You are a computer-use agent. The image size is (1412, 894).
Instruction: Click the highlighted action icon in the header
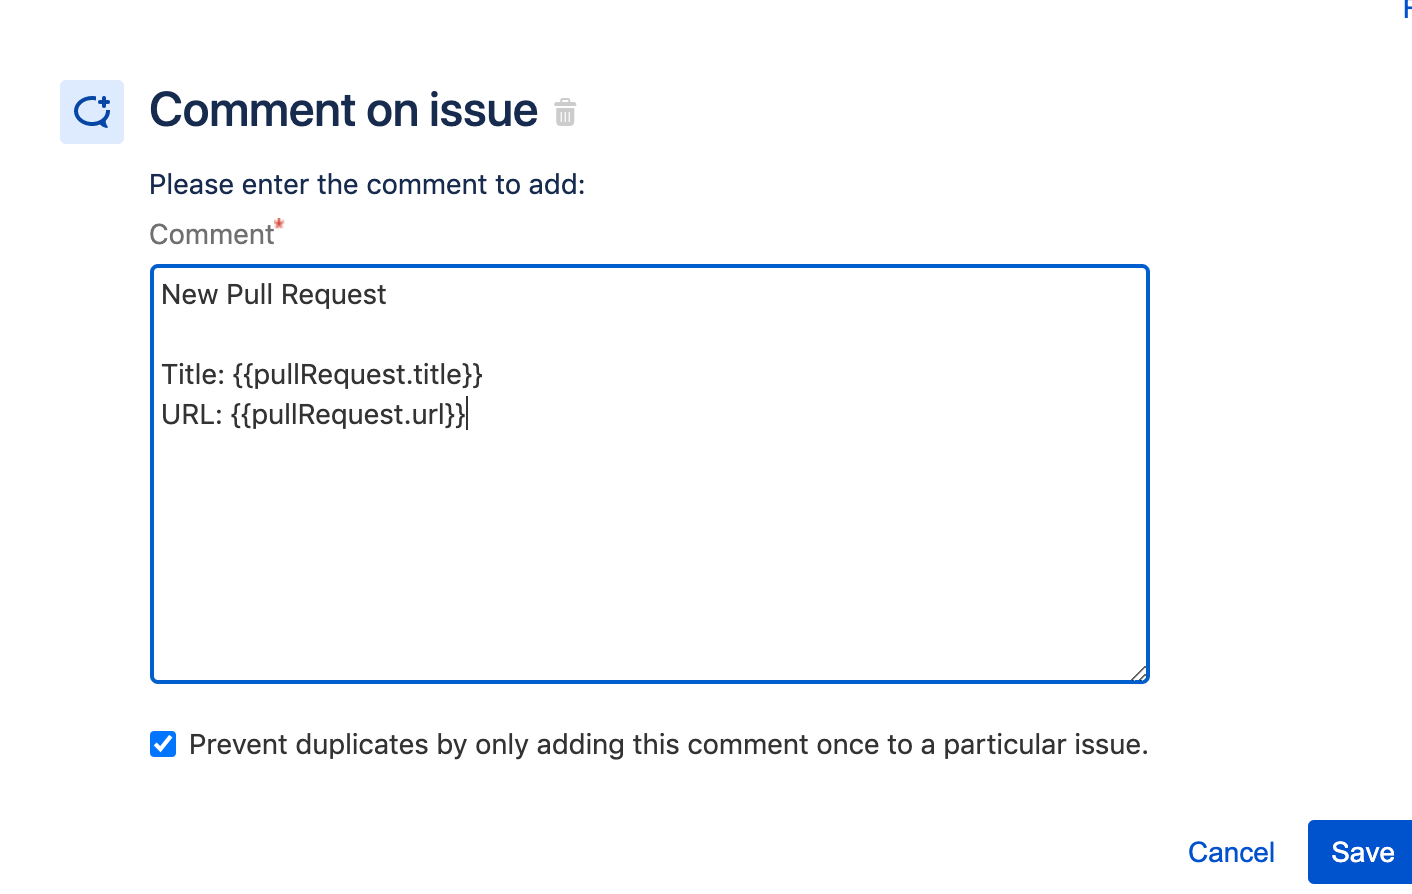point(91,111)
